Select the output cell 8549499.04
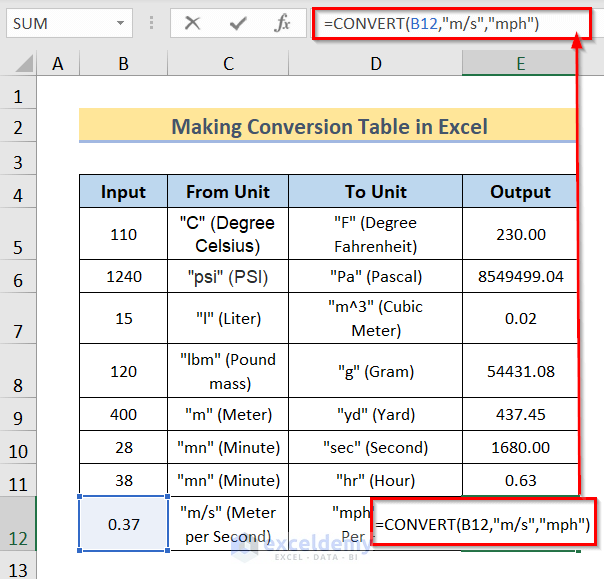 pyautogui.click(x=520, y=277)
